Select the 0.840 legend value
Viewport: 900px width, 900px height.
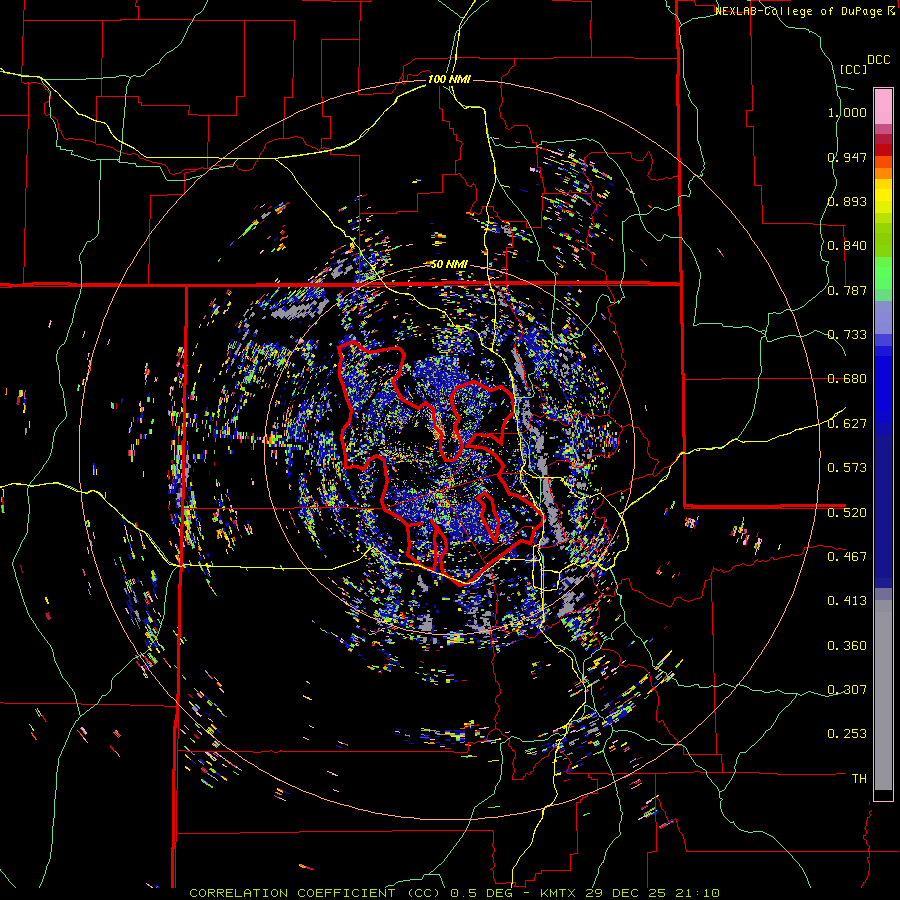click(x=847, y=246)
